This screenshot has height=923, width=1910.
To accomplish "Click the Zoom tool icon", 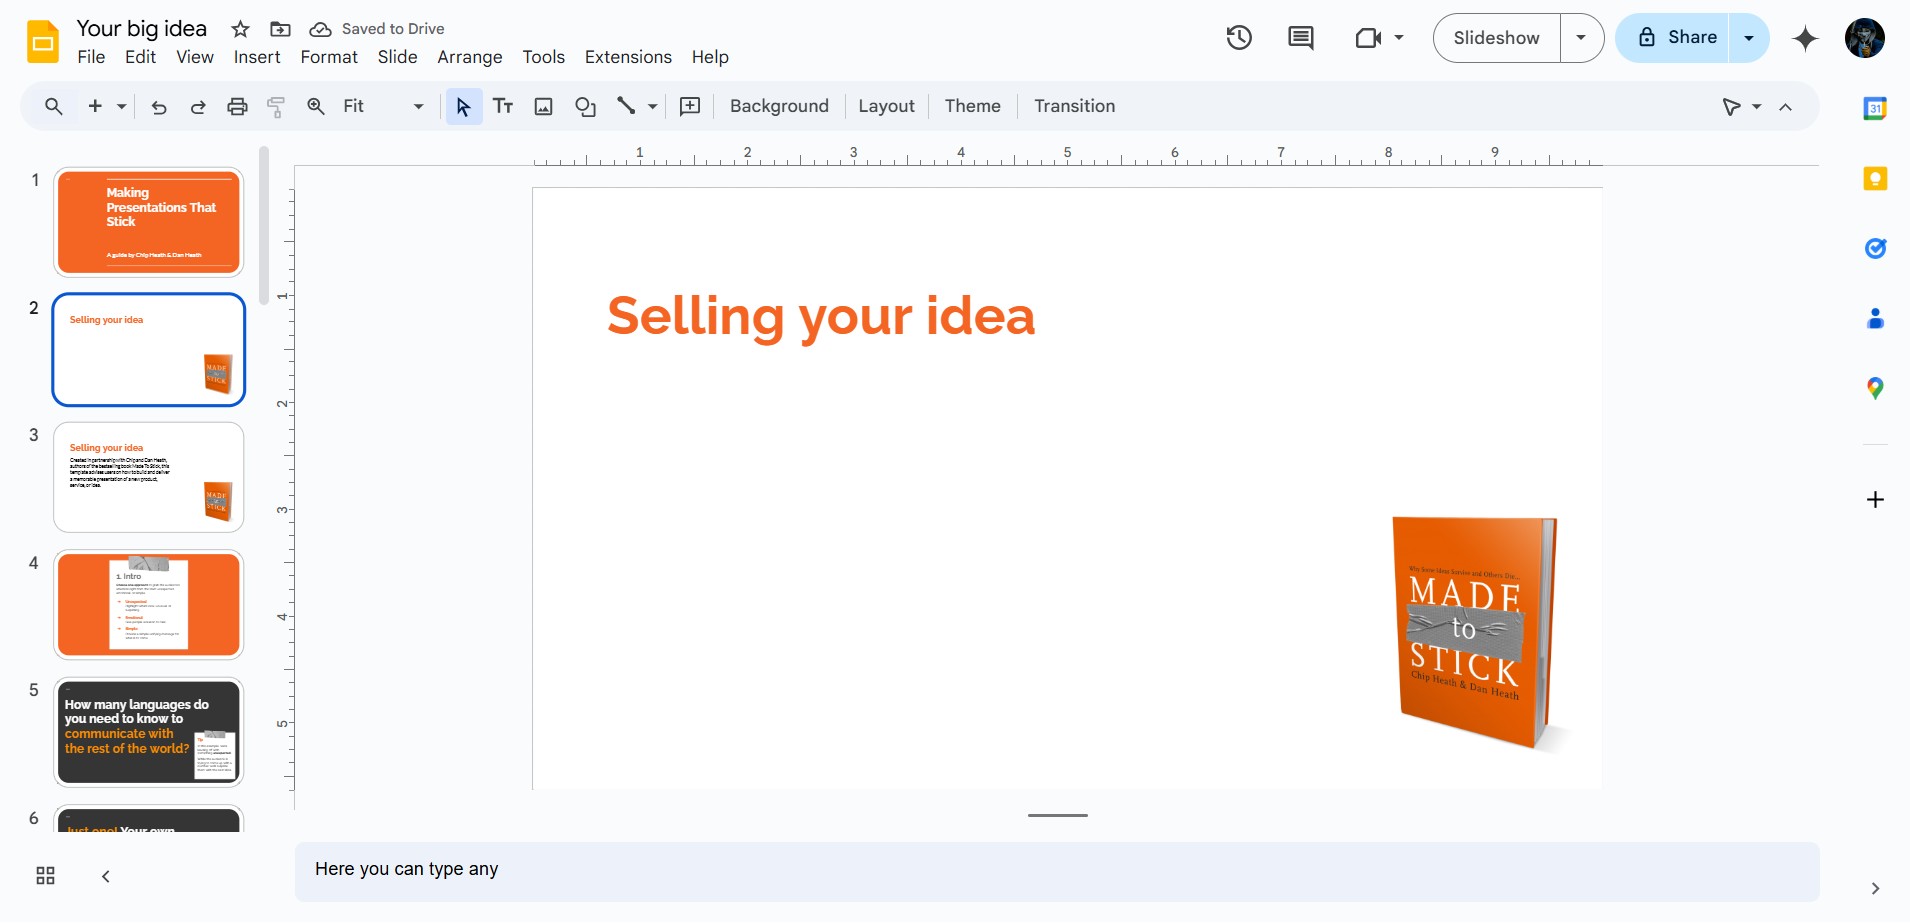I will [x=316, y=106].
